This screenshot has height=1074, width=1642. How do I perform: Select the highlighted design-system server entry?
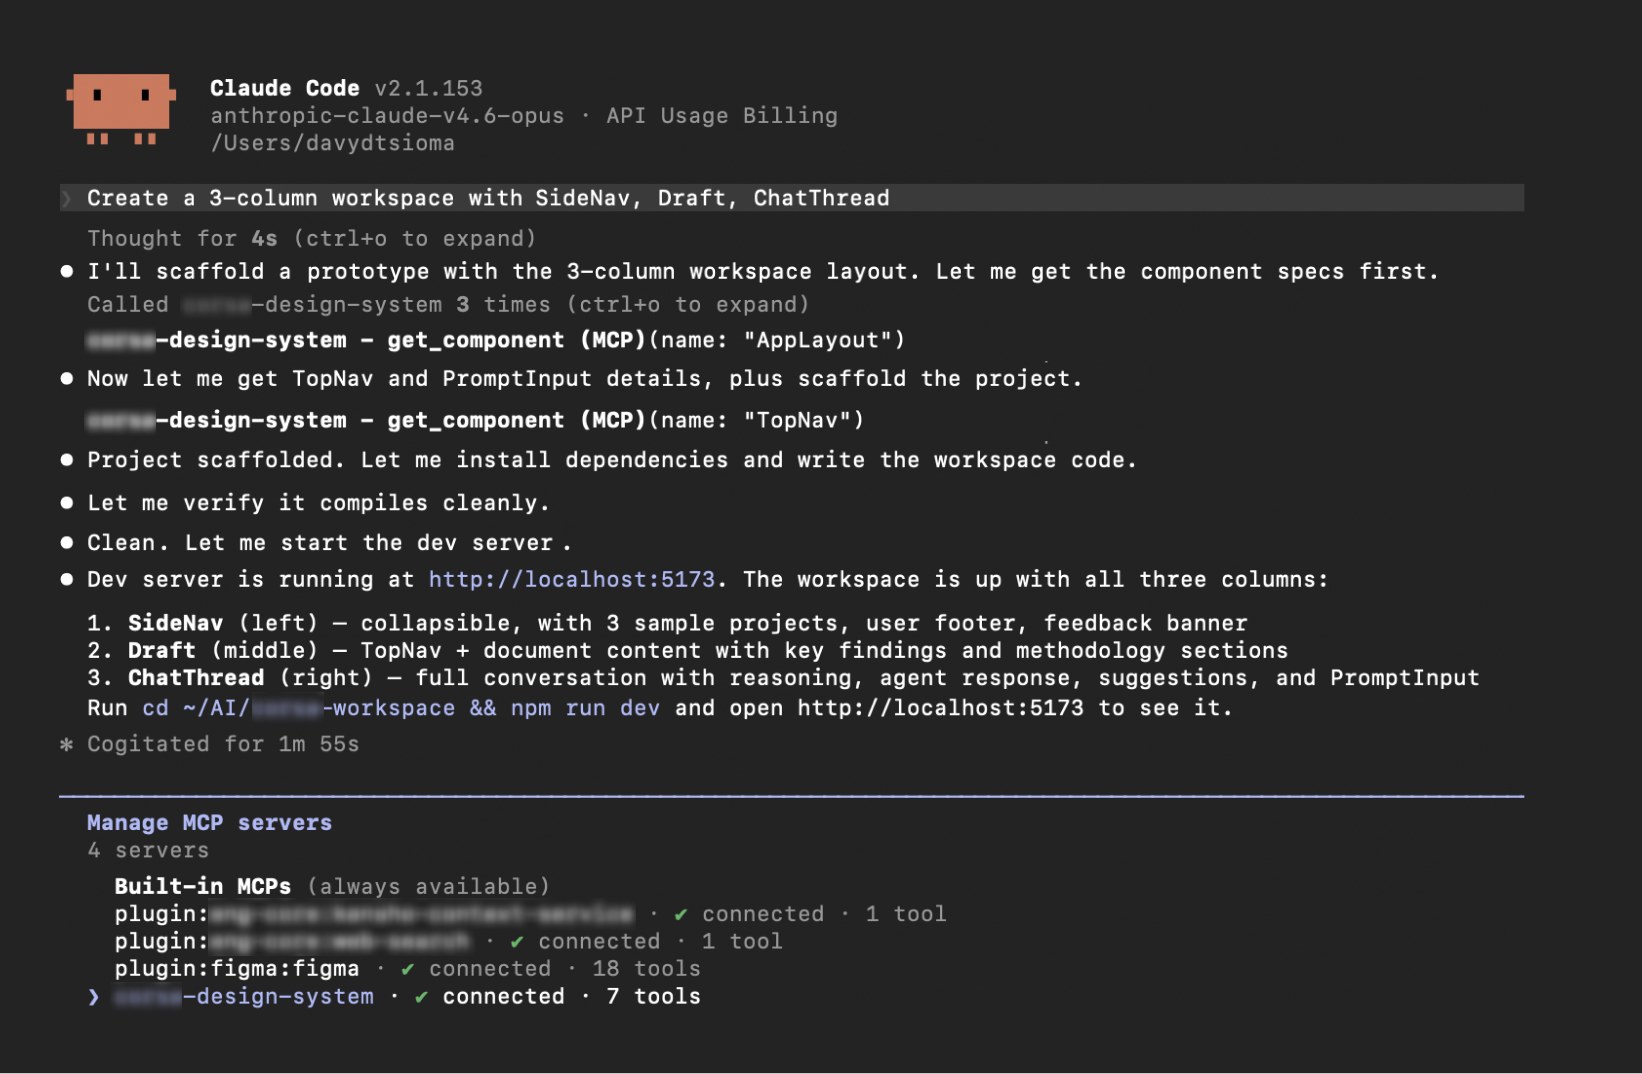coord(394,997)
